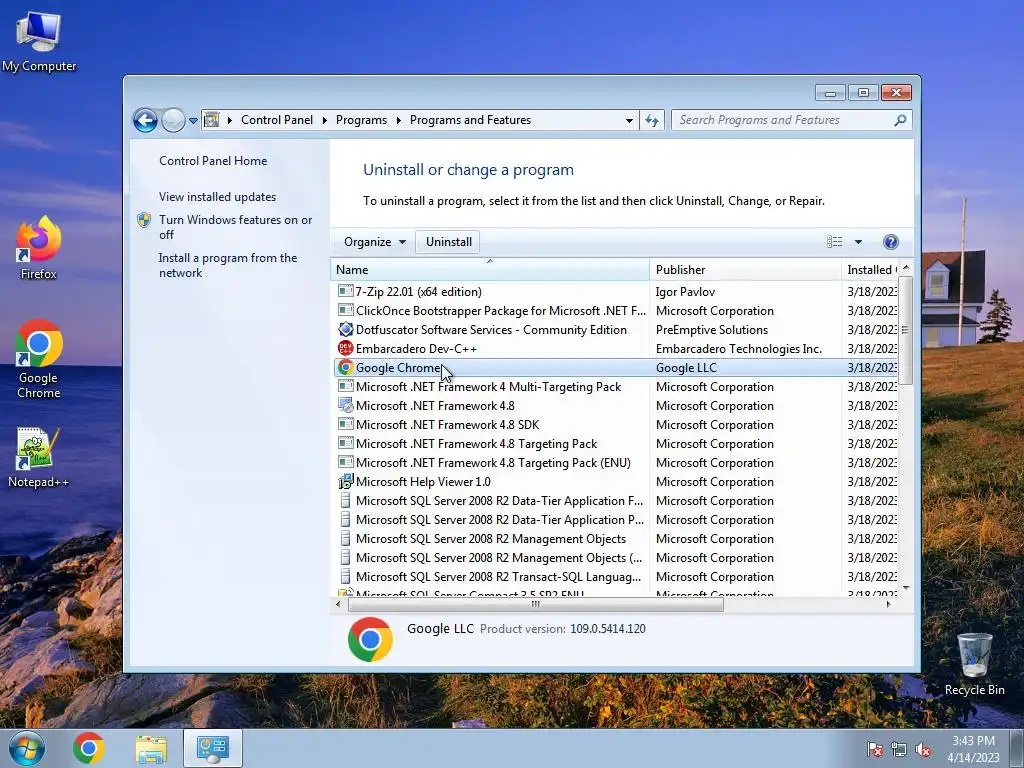Click the Control Panel icon in address bar
1024x768 pixels.
pos(212,120)
